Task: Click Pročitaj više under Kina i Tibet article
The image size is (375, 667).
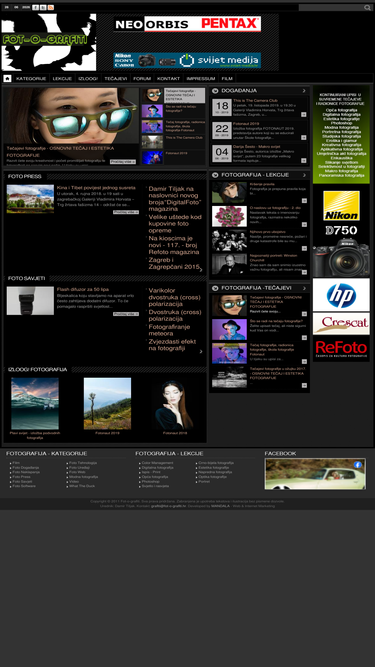Action: click(x=126, y=212)
